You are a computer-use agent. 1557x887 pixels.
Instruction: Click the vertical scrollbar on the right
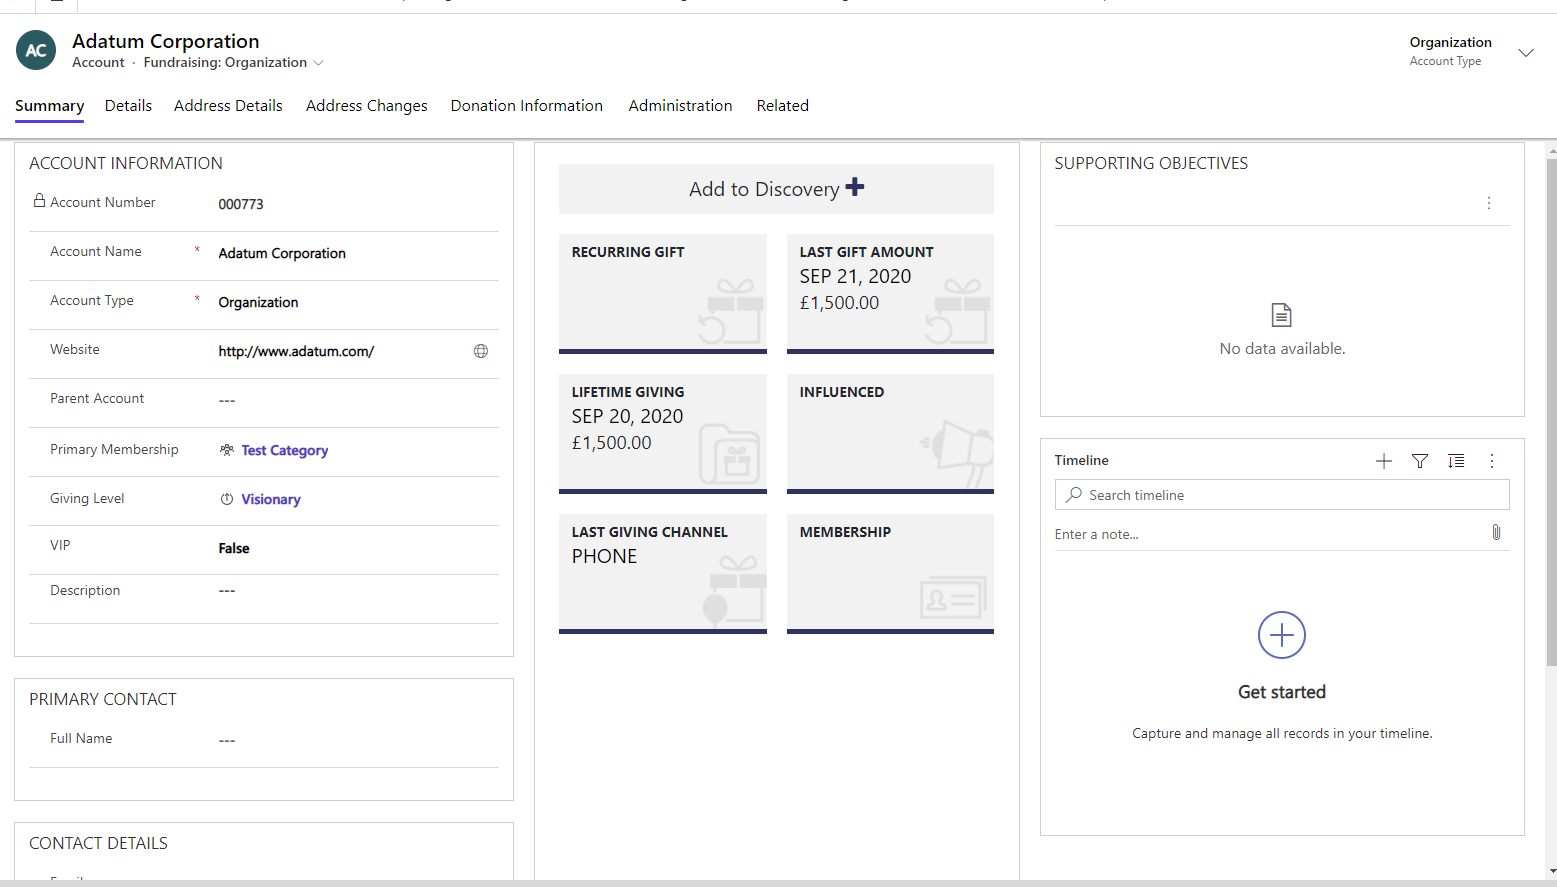click(x=1551, y=410)
